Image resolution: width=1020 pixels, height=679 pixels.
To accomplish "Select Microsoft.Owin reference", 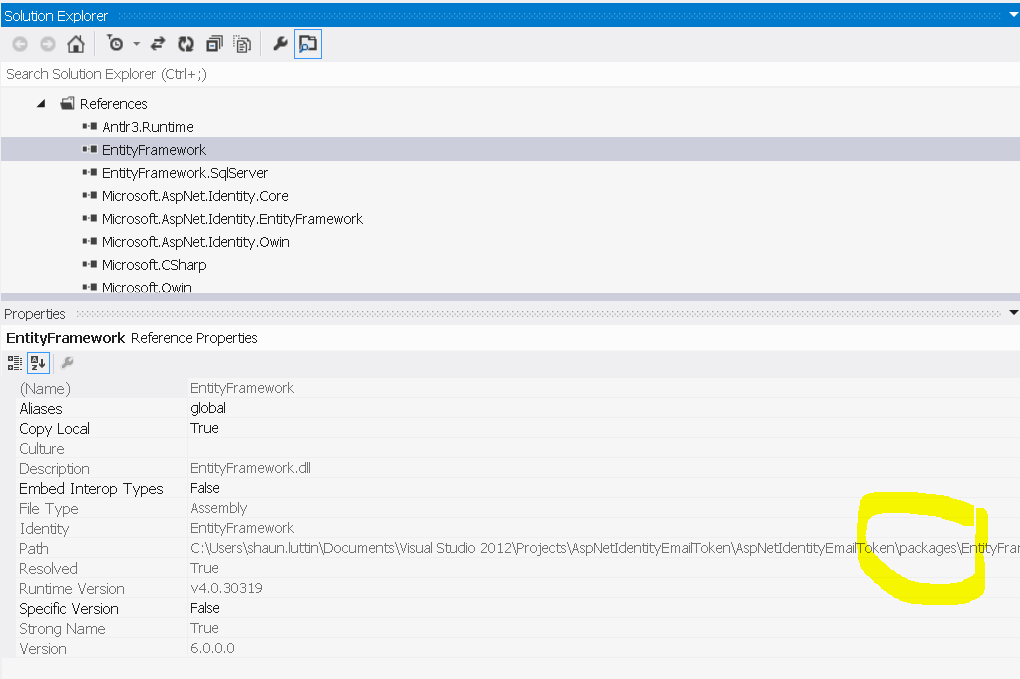I will coord(146,287).
